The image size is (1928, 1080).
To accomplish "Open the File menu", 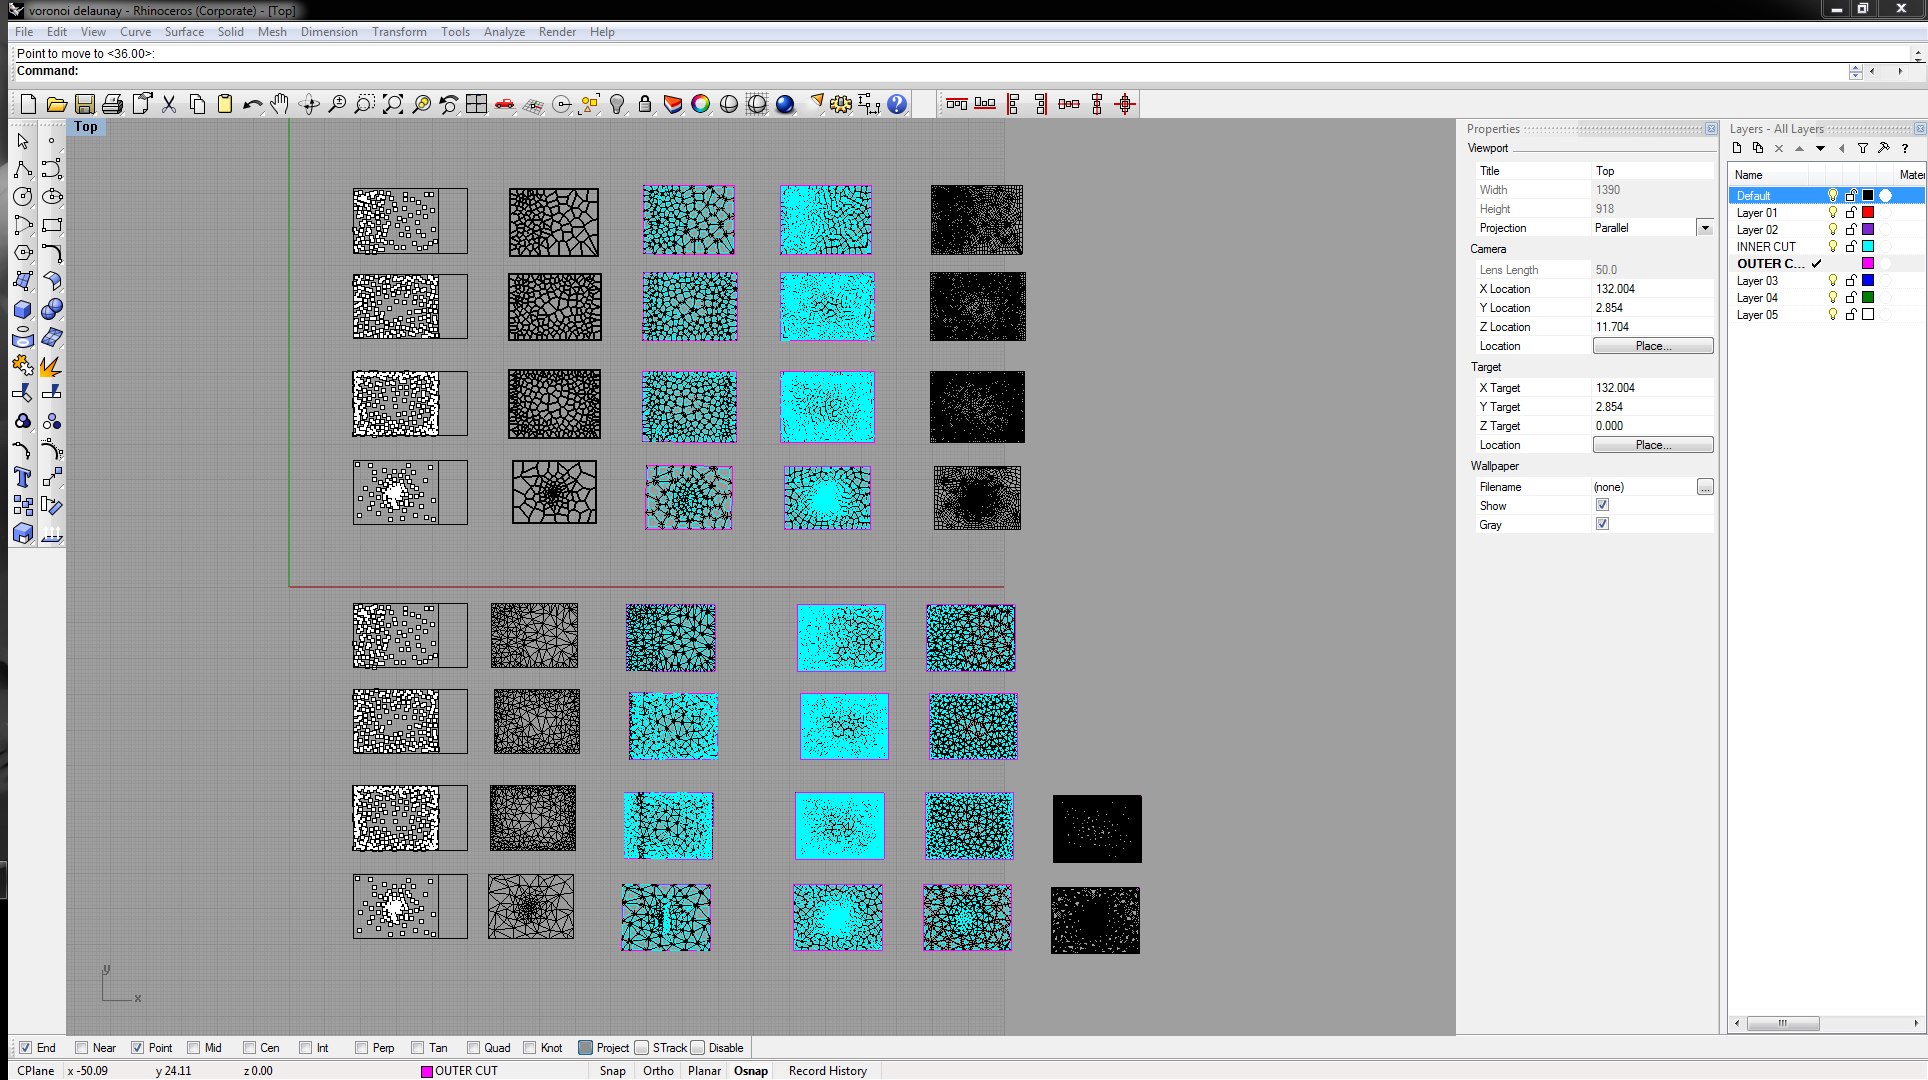I will tap(24, 32).
